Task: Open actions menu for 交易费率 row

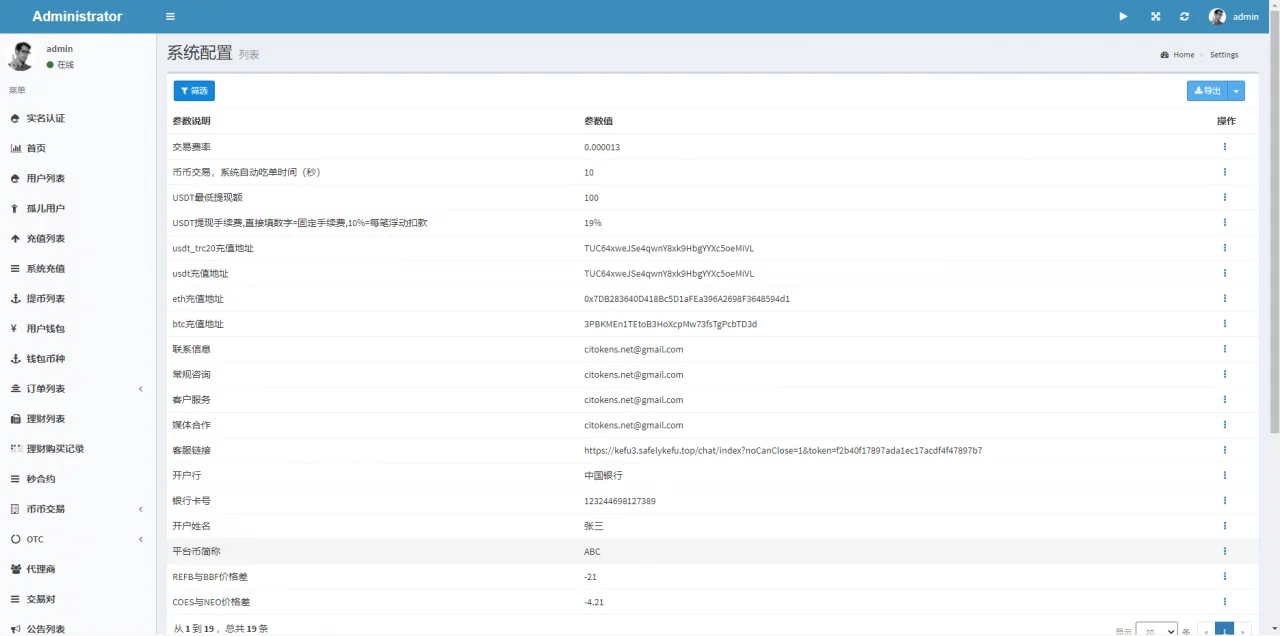Action: tap(1224, 147)
